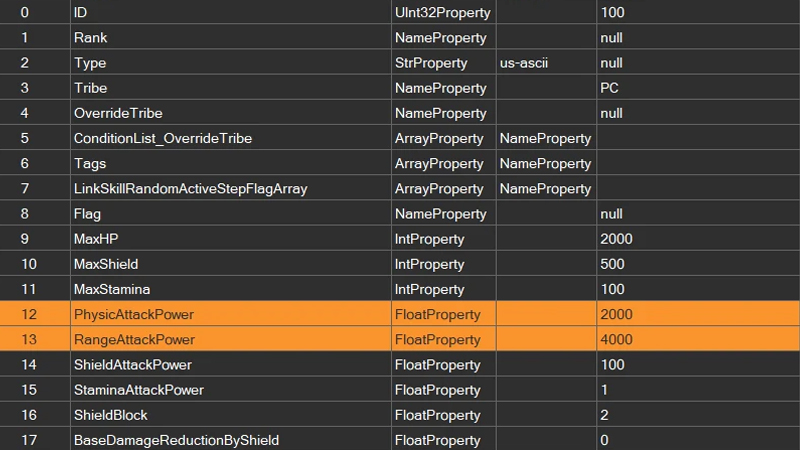Select the MaxHP property name cell
The image size is (800, 450).
point(231,239)
